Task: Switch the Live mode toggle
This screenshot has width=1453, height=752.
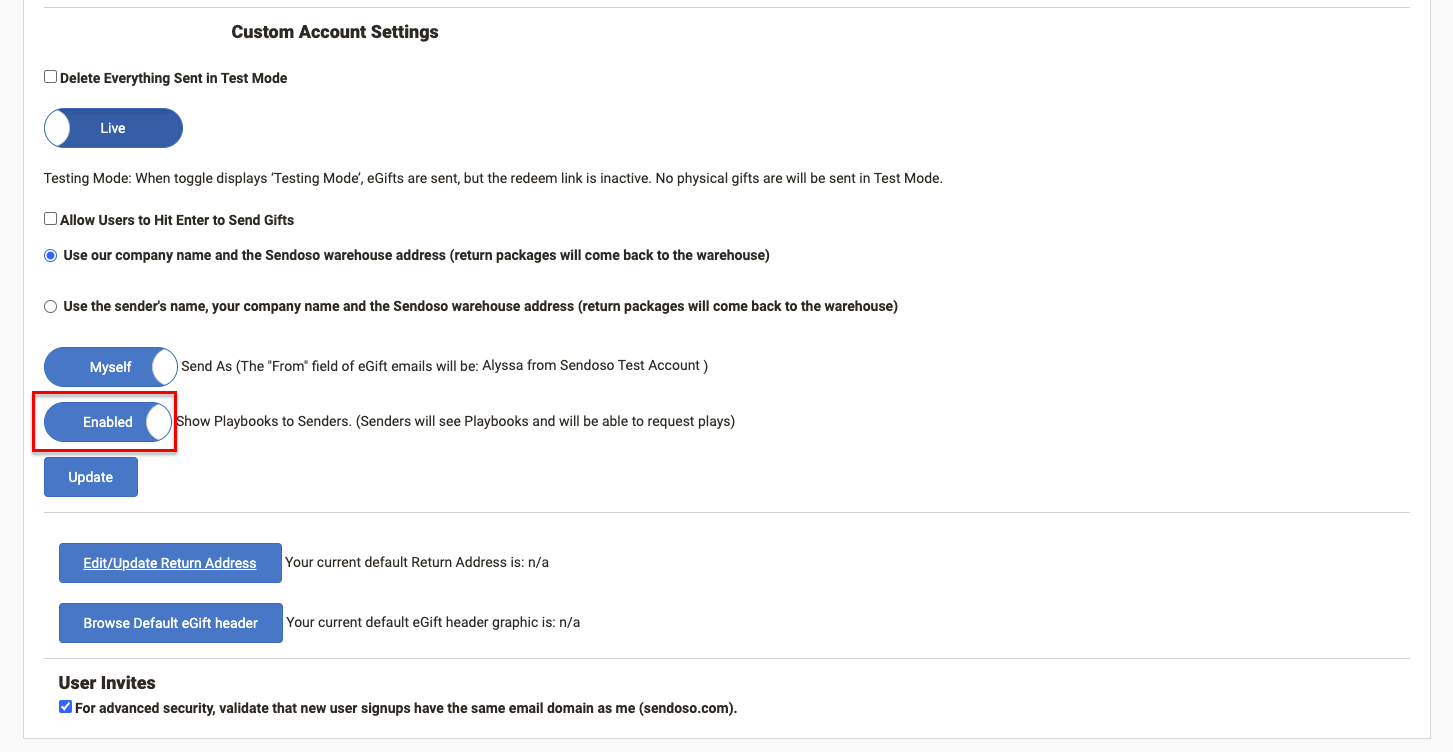Action: click(113, 128)
